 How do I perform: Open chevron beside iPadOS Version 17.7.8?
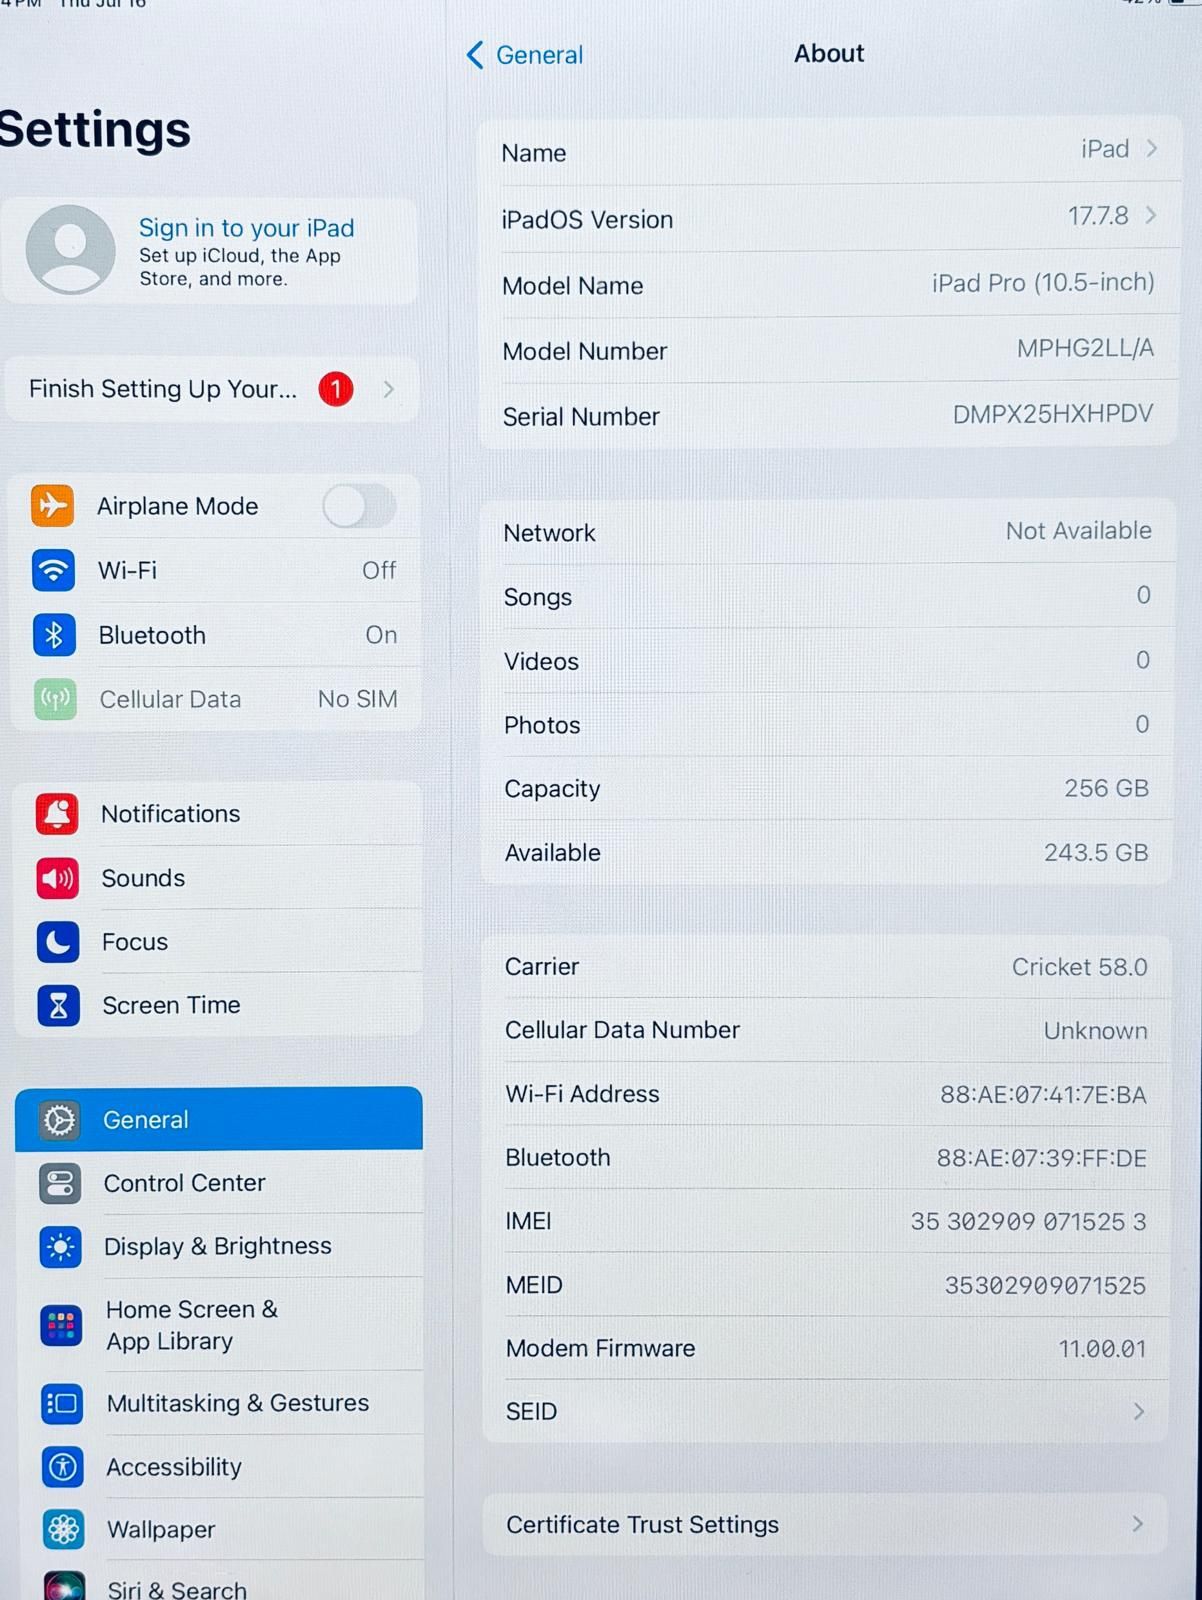tap(1151, 215)
